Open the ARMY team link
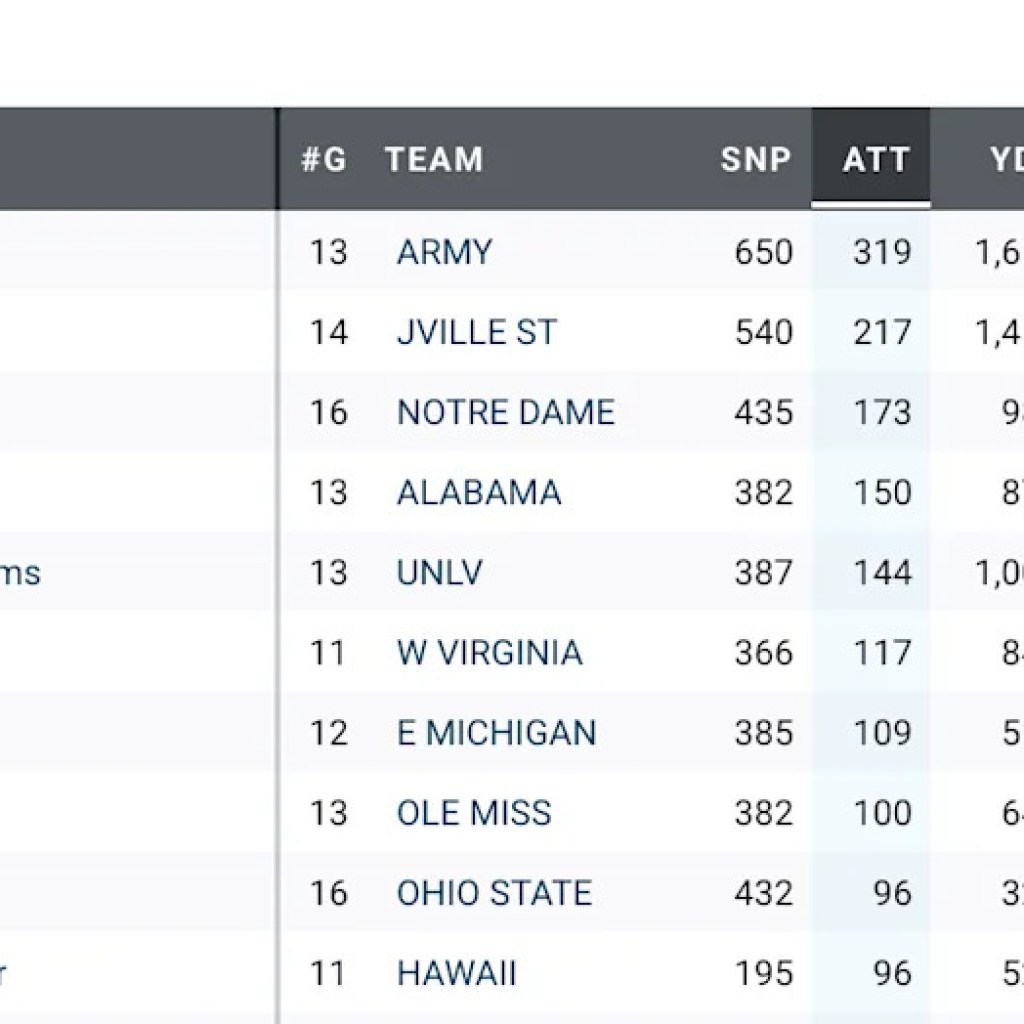Viewport: 1024px width, 1024px height. point(444,252)
